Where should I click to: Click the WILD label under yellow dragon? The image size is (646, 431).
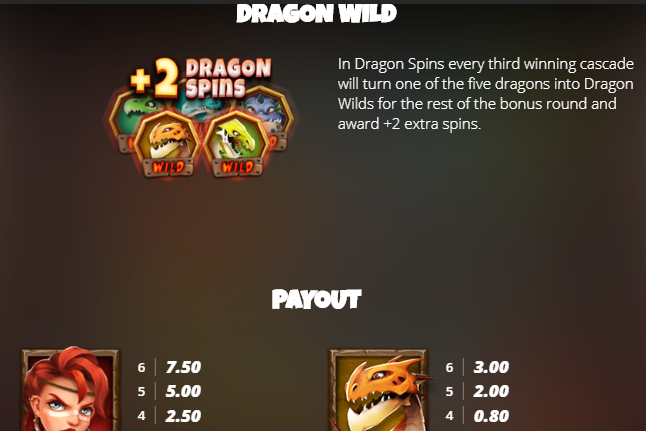pos(237,167)
